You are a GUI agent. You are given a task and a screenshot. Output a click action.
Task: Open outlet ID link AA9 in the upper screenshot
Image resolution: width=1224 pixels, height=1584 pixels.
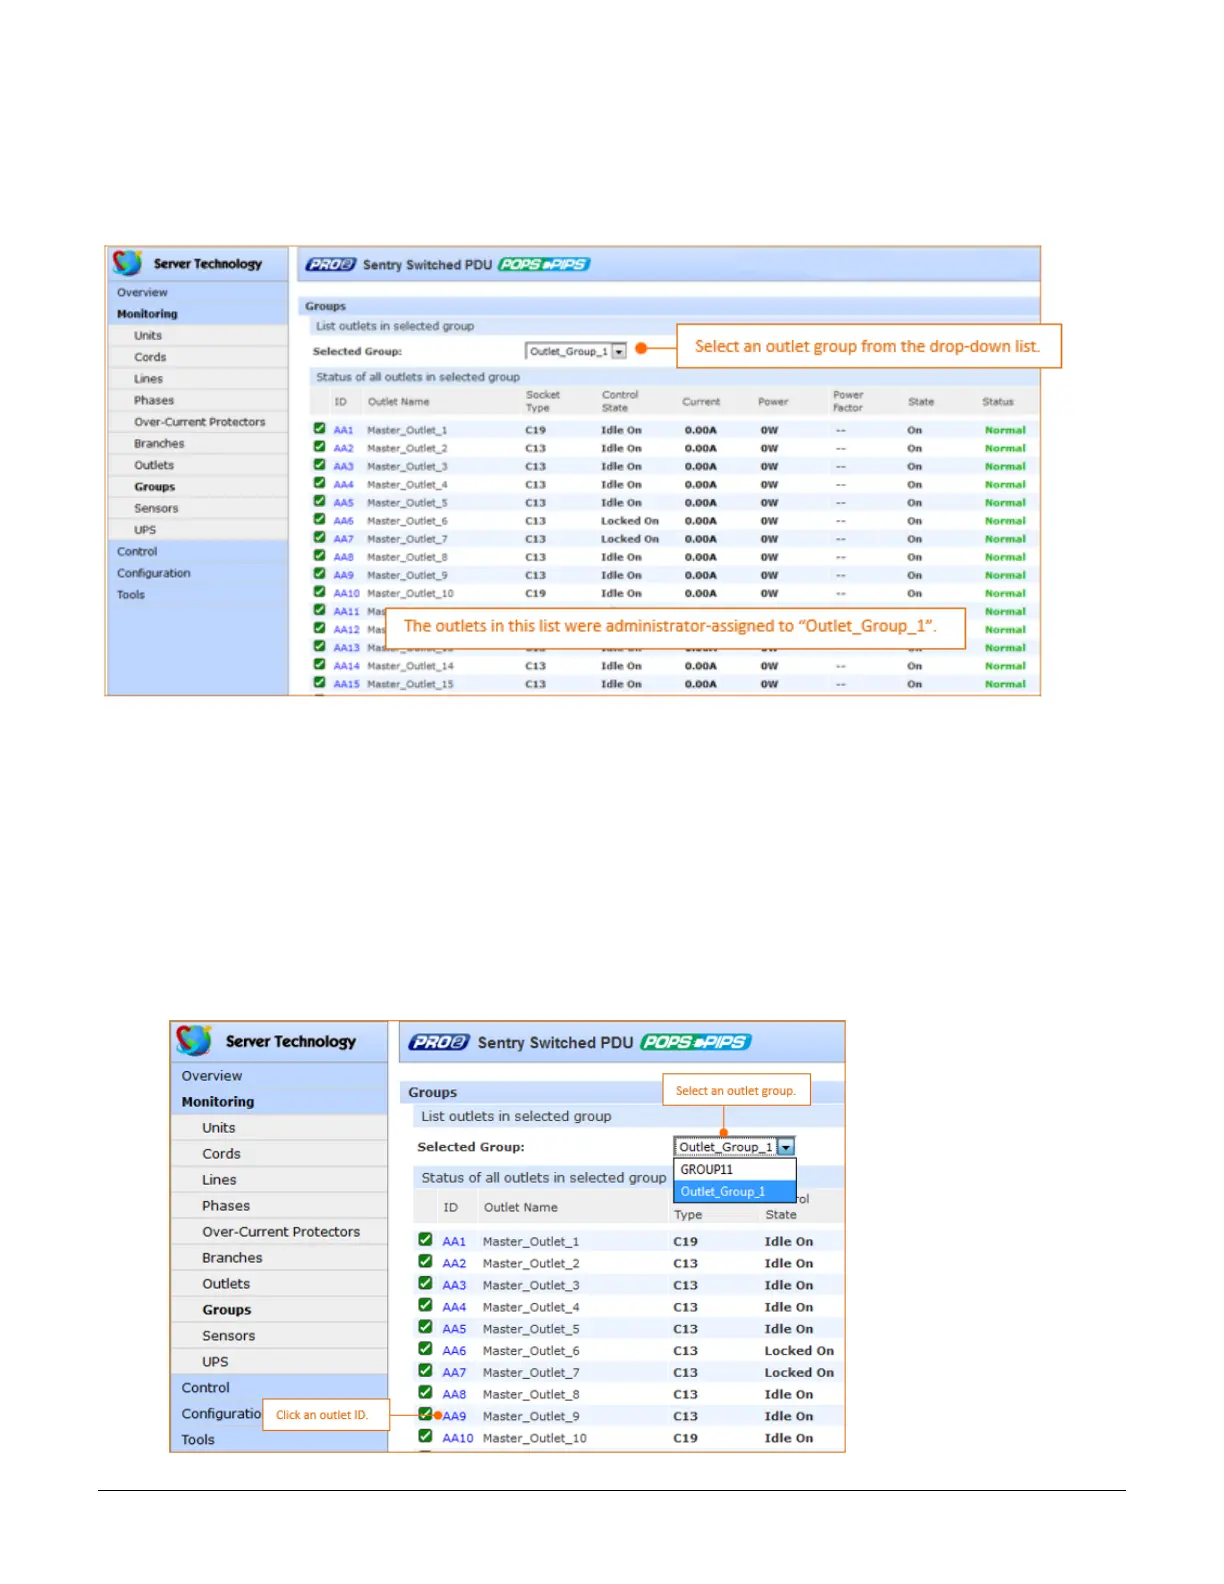point(343,575)
